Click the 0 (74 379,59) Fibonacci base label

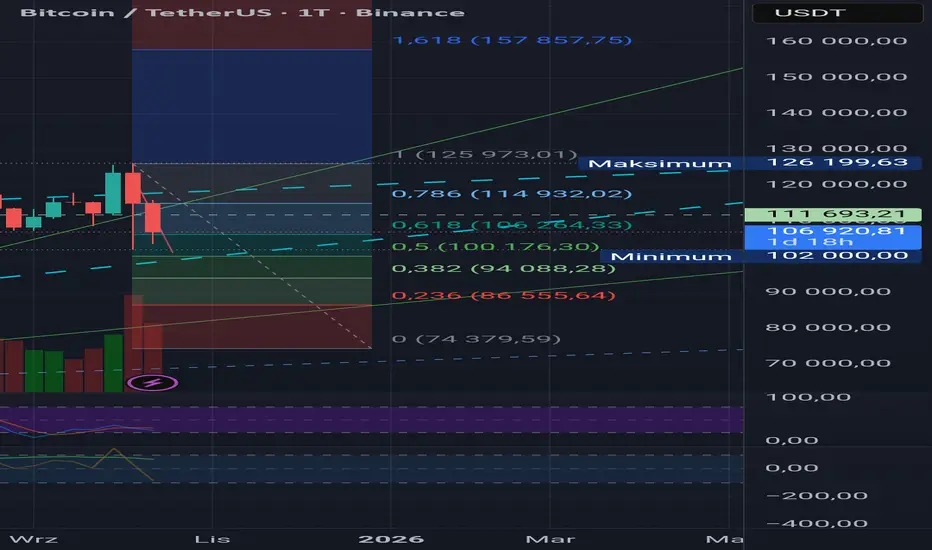[x=476, y=339]
